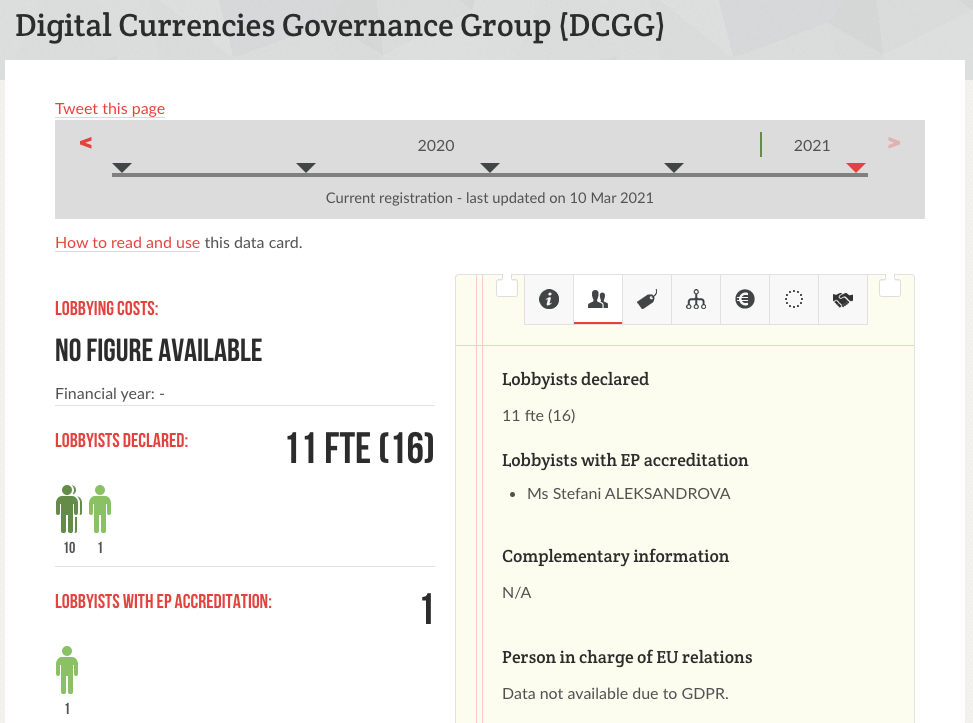
Task: Click 'Data not available due to GDPR.' text
Action: [x=615, y=694]
